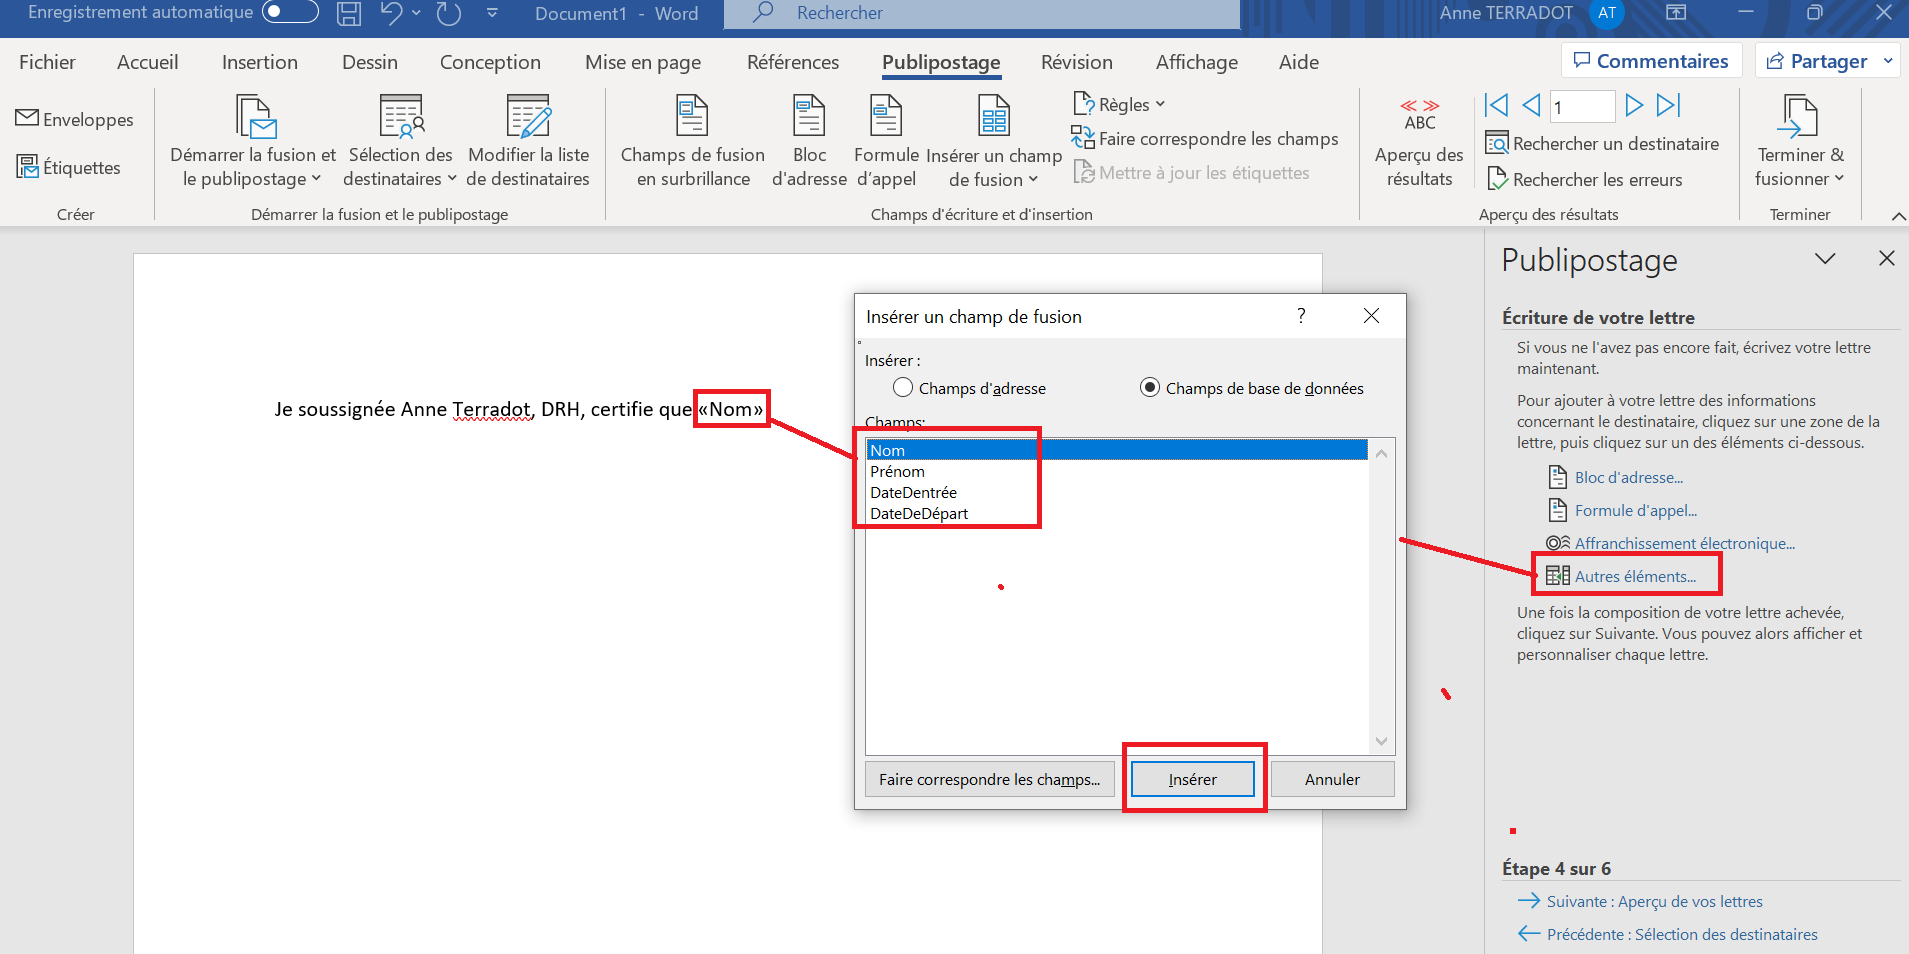The height and width of the screenshot is (954, 1909).
Task: Click the Enveloppes icon in the ribbon
Action: point(28,119)
